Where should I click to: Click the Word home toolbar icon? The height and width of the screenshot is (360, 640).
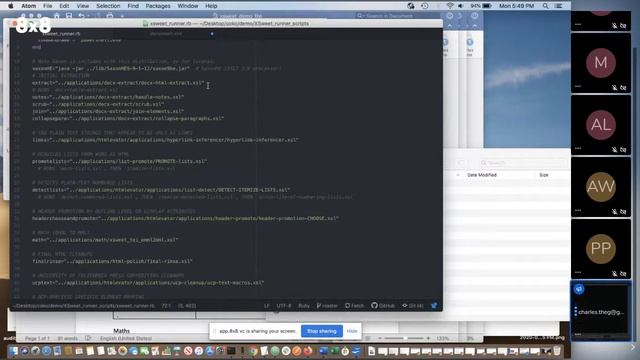pyautogui.click(x=57, y=16)
